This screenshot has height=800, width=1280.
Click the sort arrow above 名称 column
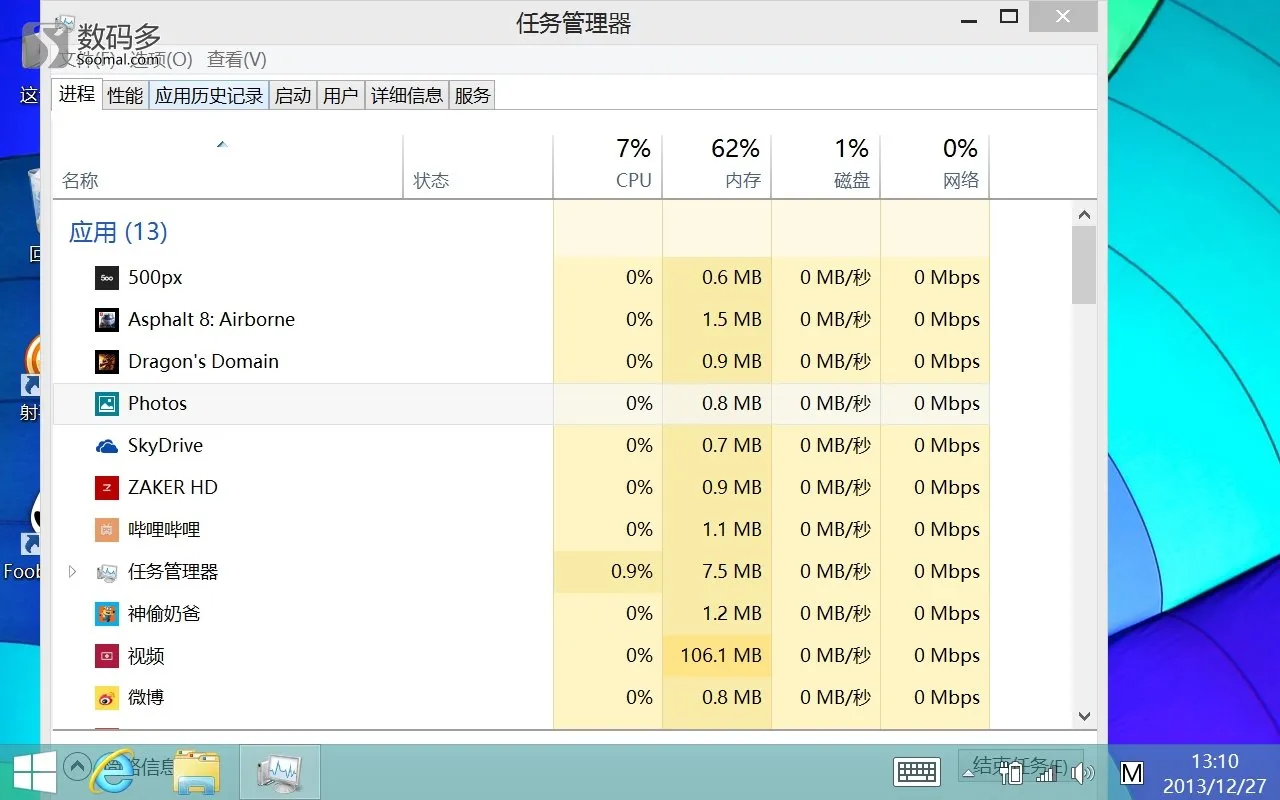[222, 145]
